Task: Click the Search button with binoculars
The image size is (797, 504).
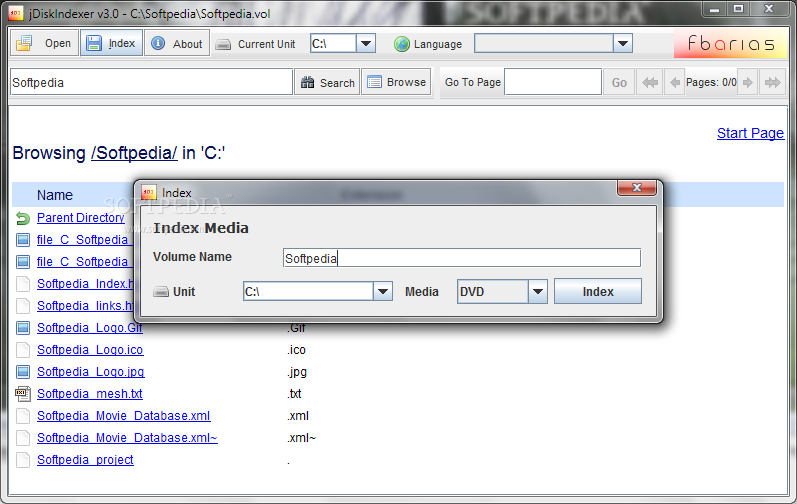Action: (x=327, y=82)
